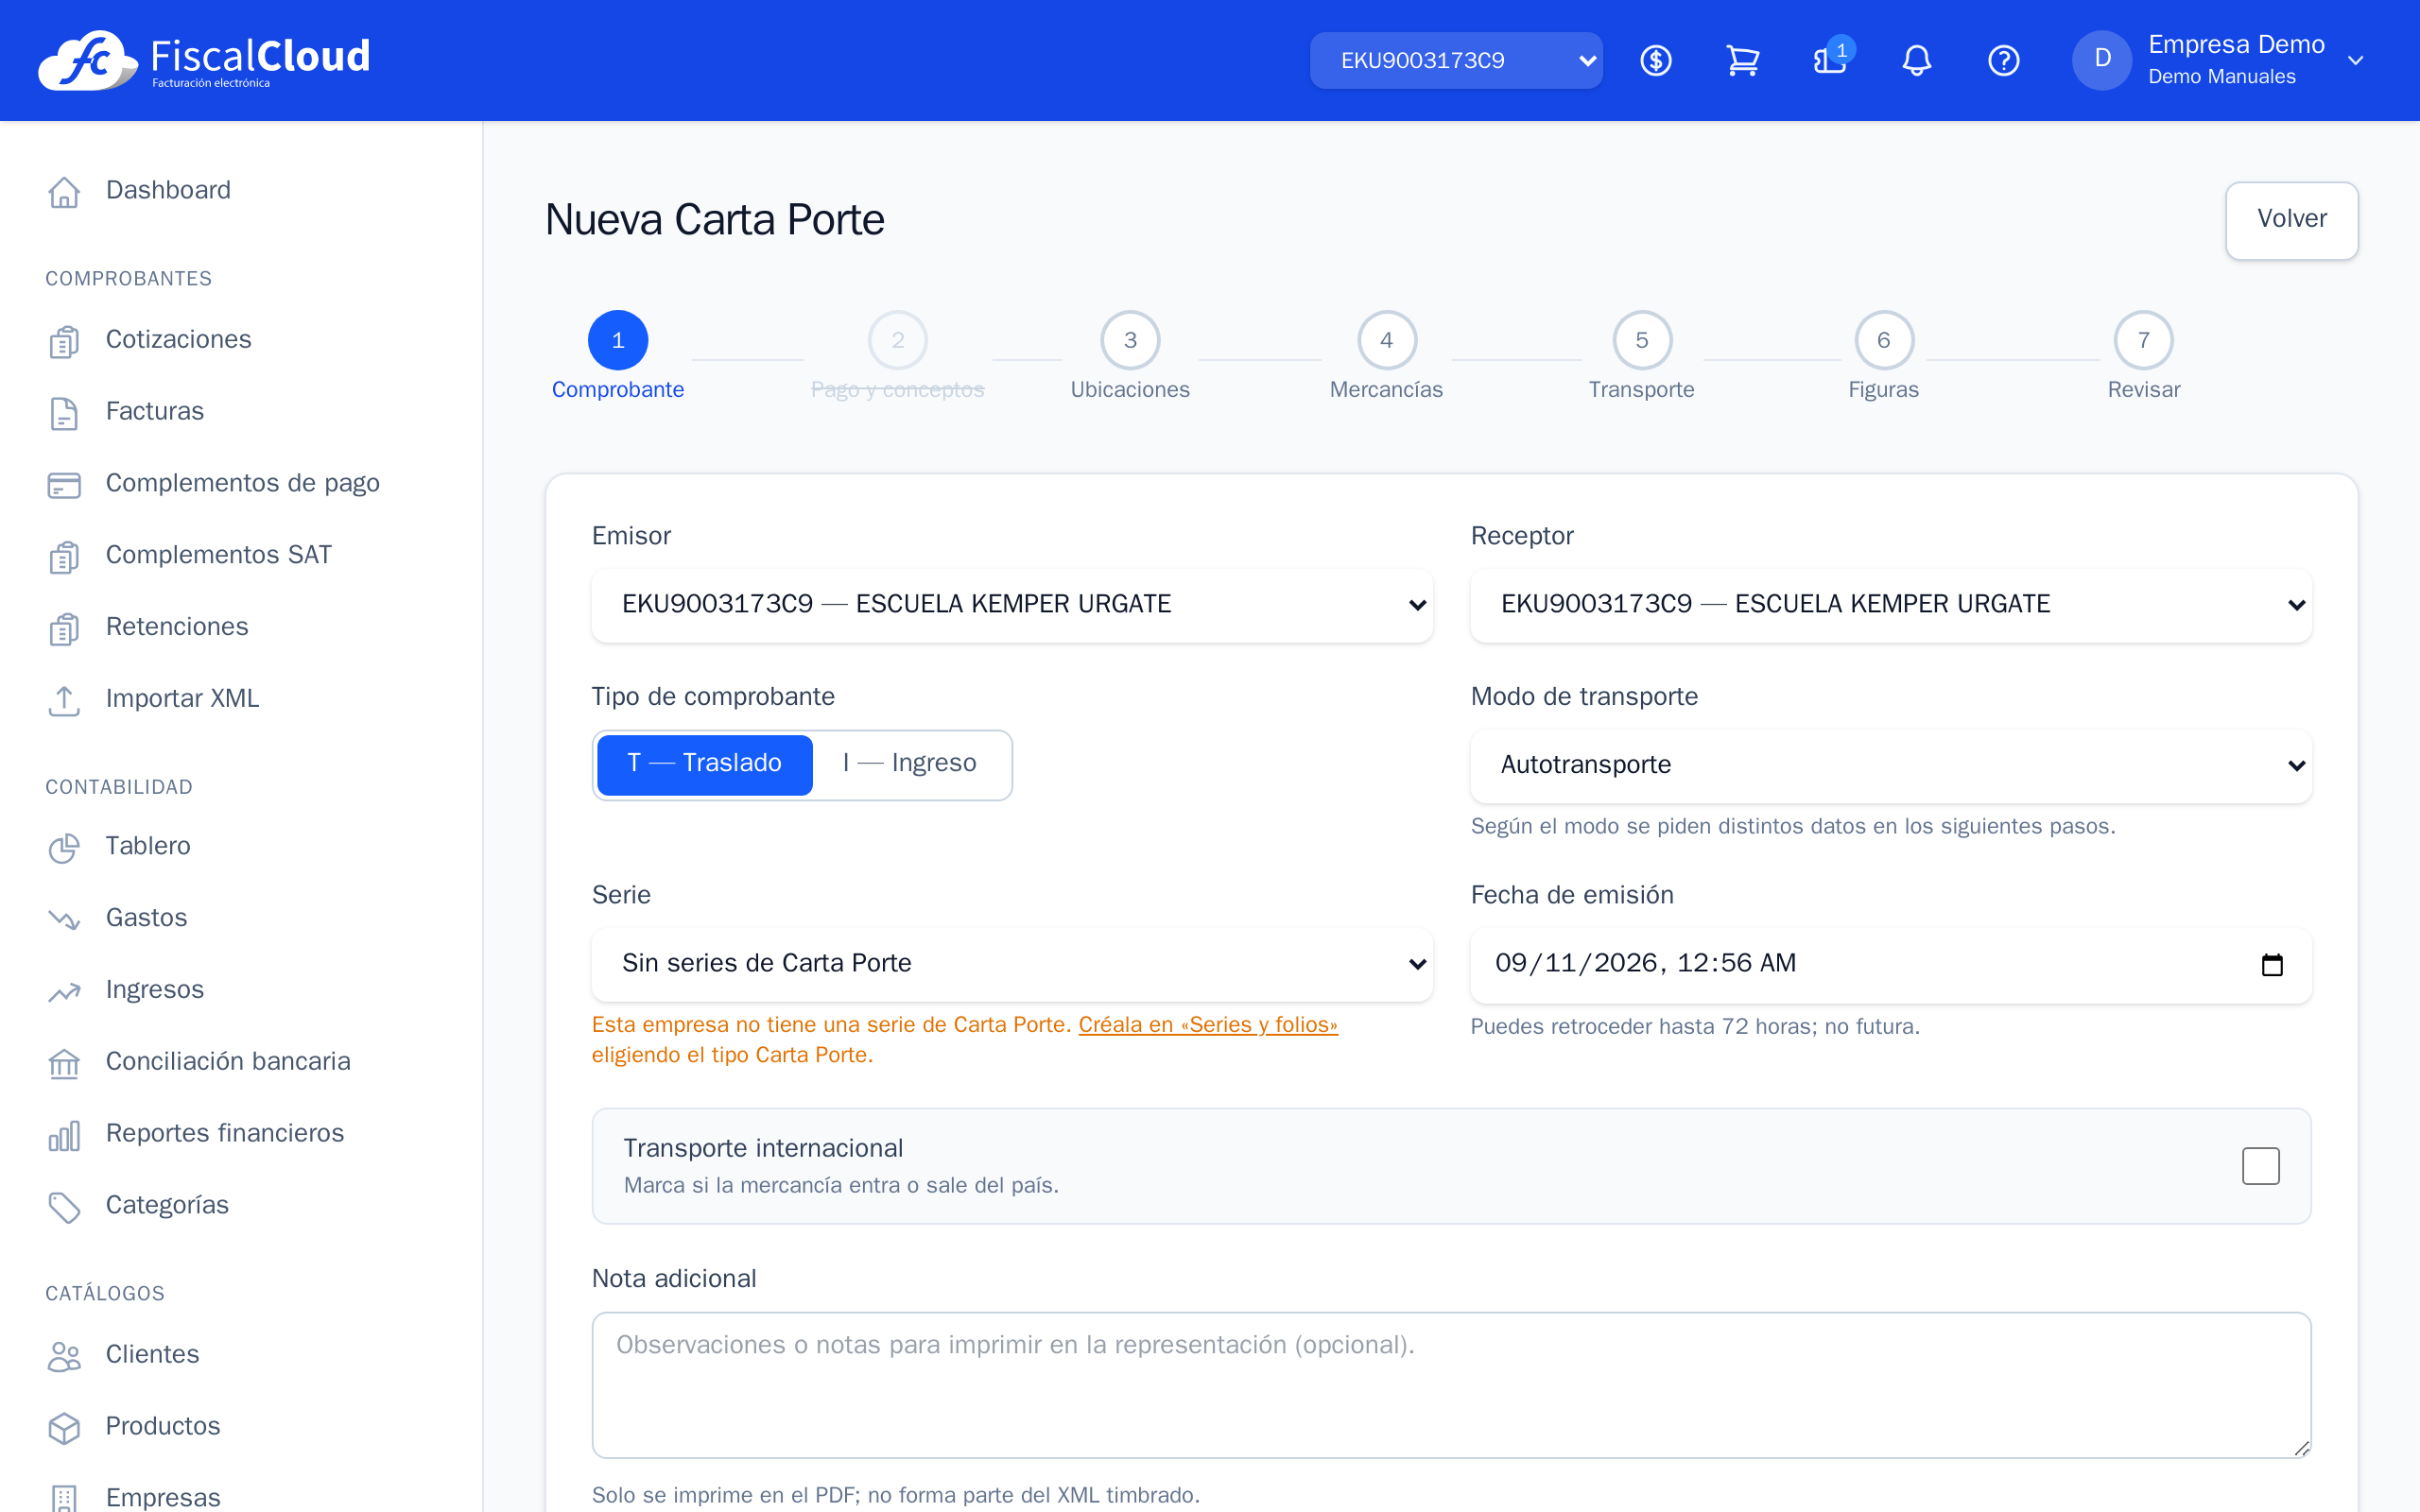Go to step 4 Mercancías

[x=1386, y=355]
